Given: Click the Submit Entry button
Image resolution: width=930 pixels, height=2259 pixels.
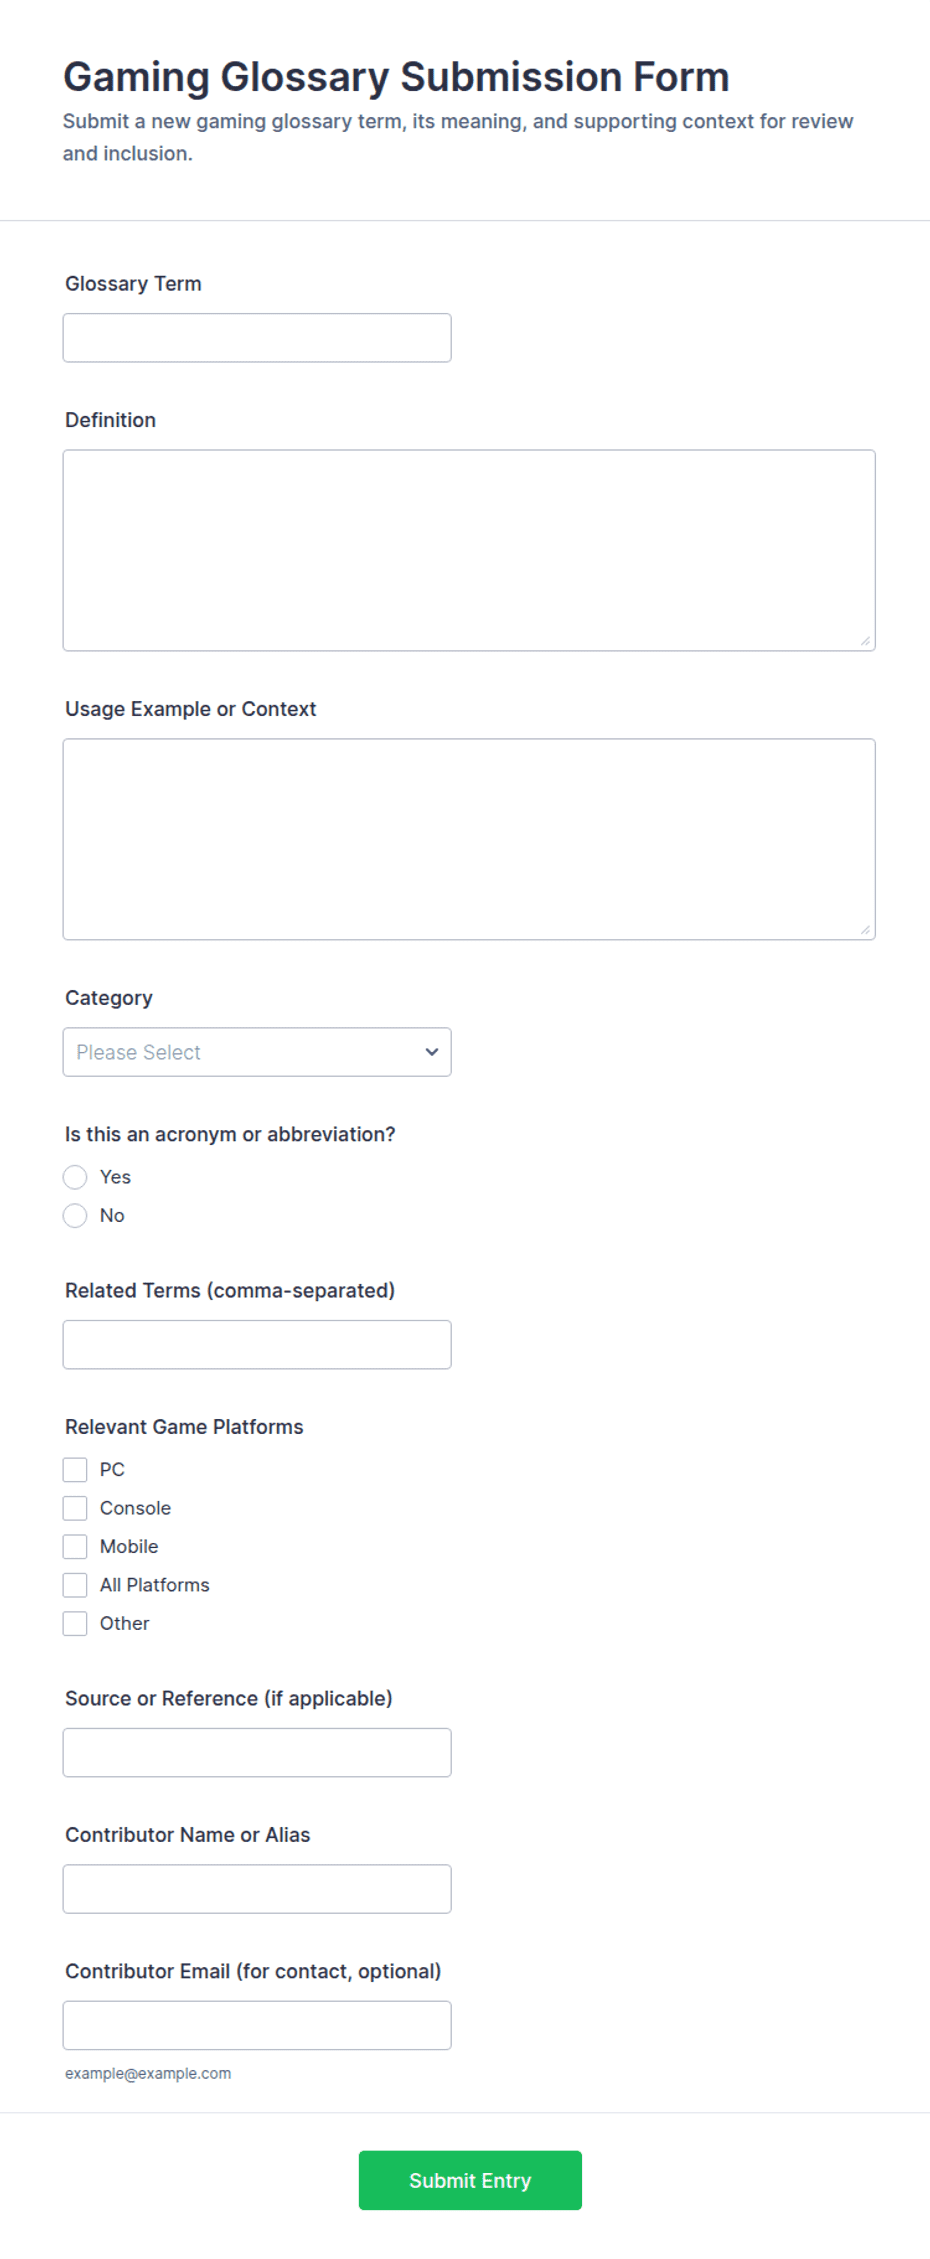Looking at the screenshot, I should click(x=470, y=2181).
